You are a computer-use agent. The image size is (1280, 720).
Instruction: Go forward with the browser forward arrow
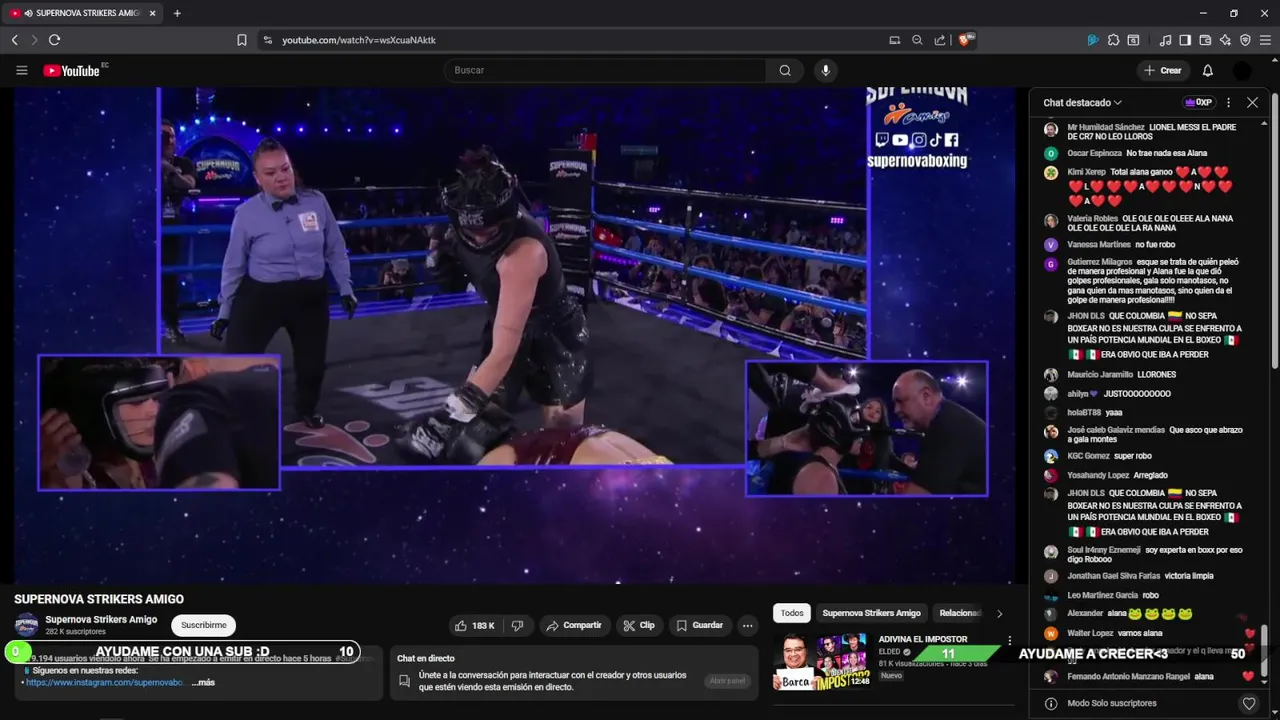click(34, 40)
